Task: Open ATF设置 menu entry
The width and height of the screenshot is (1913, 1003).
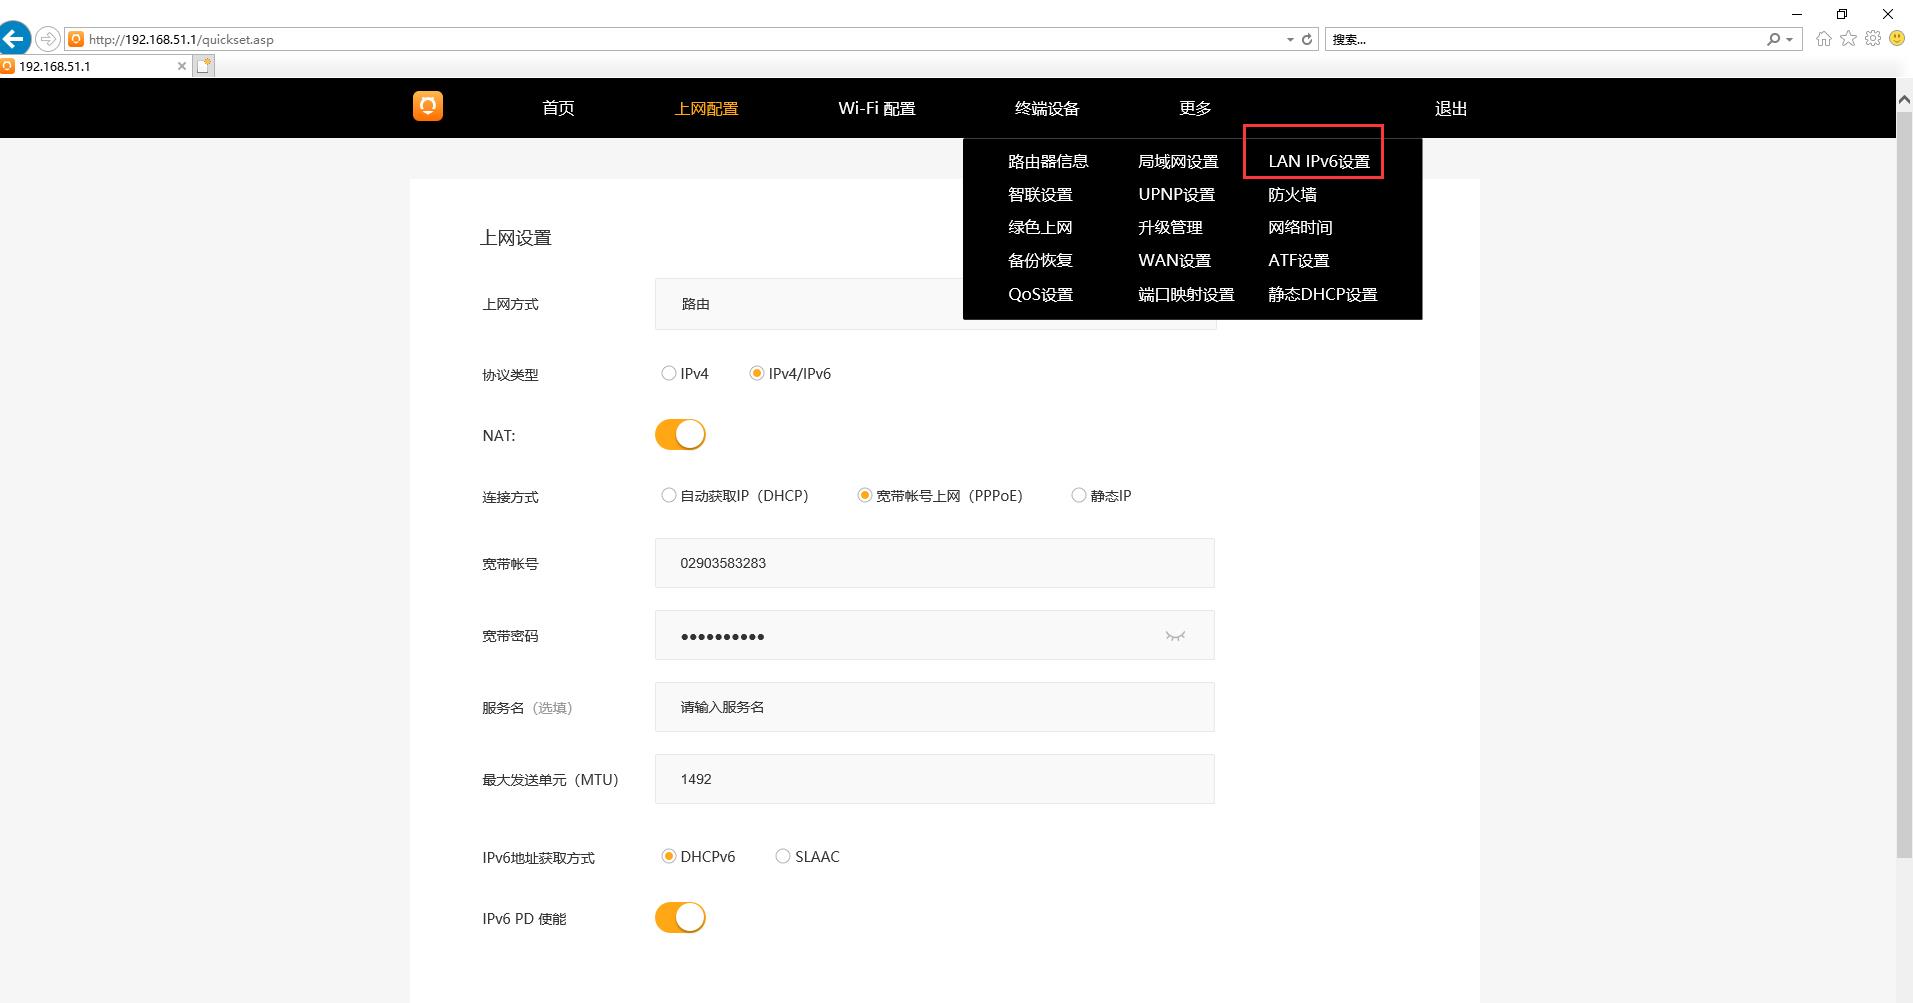Action: pos(1298,260)
